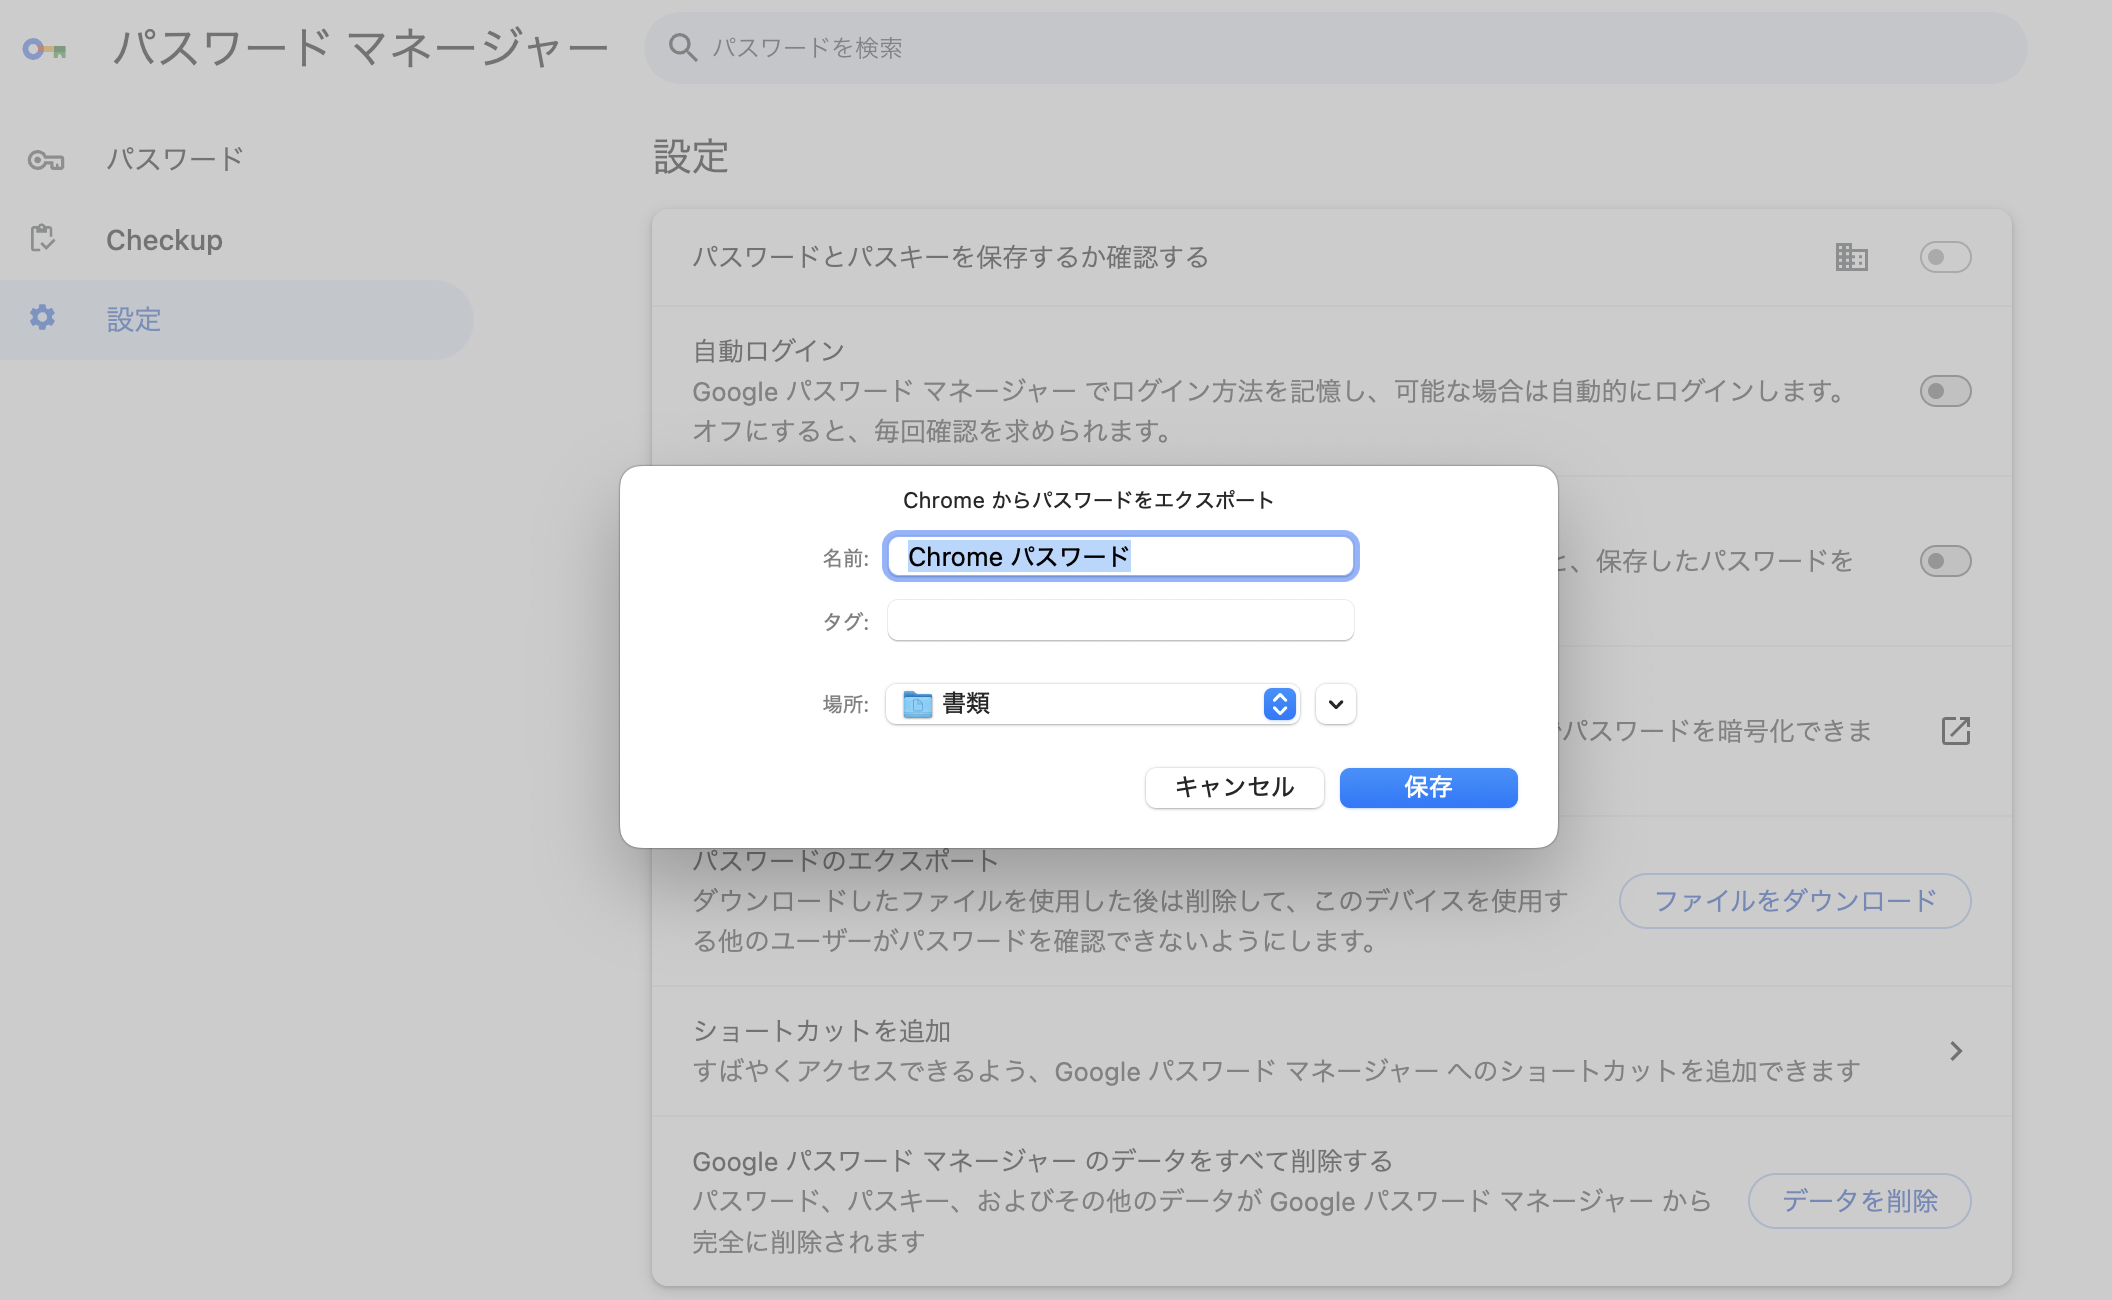Click ファイルをダウンロード button

pyautogui.click(x=1795, y=901)
